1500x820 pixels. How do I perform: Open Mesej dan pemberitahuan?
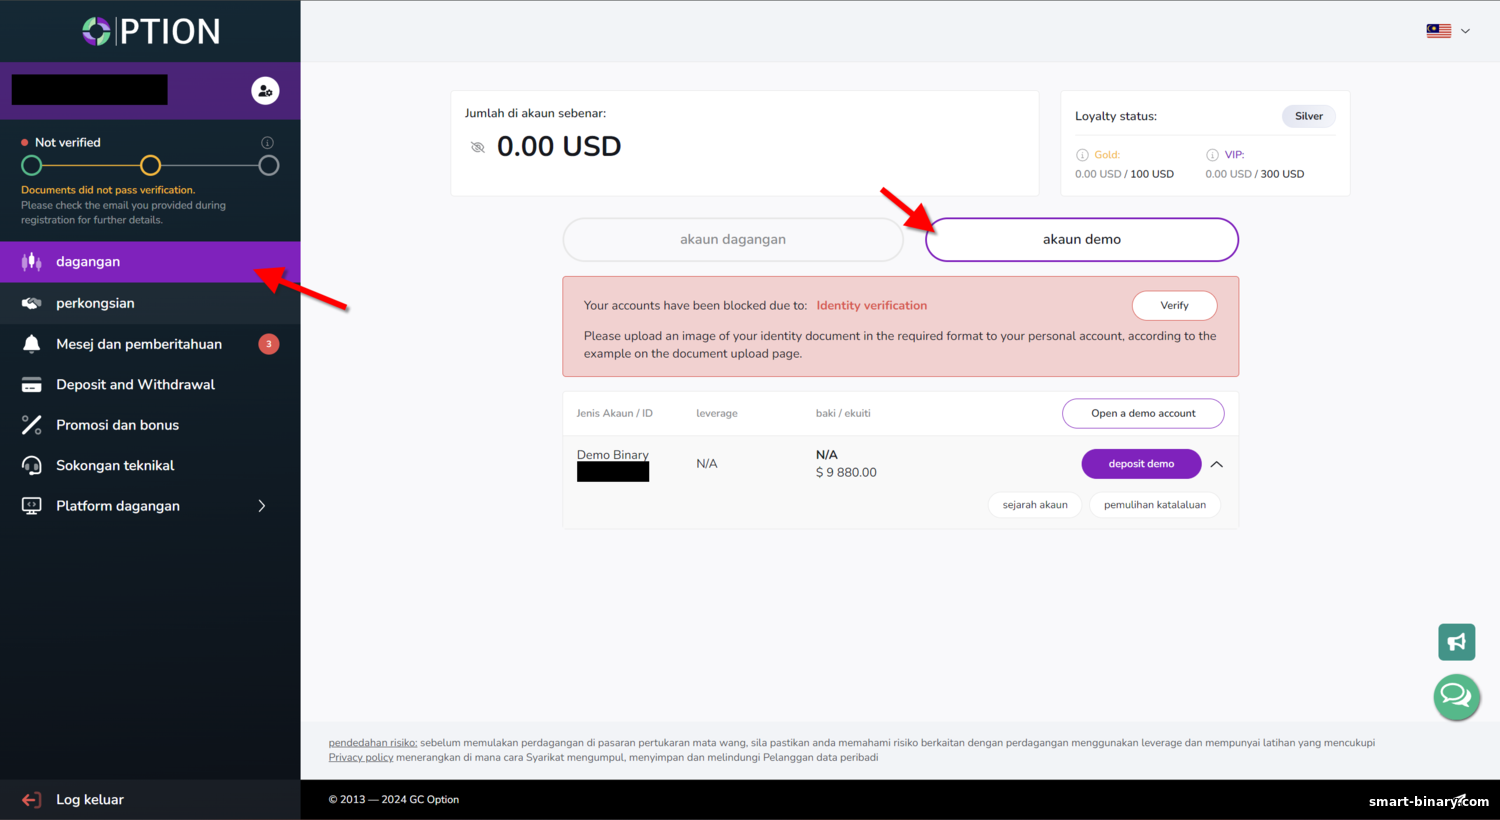(150, 344)
